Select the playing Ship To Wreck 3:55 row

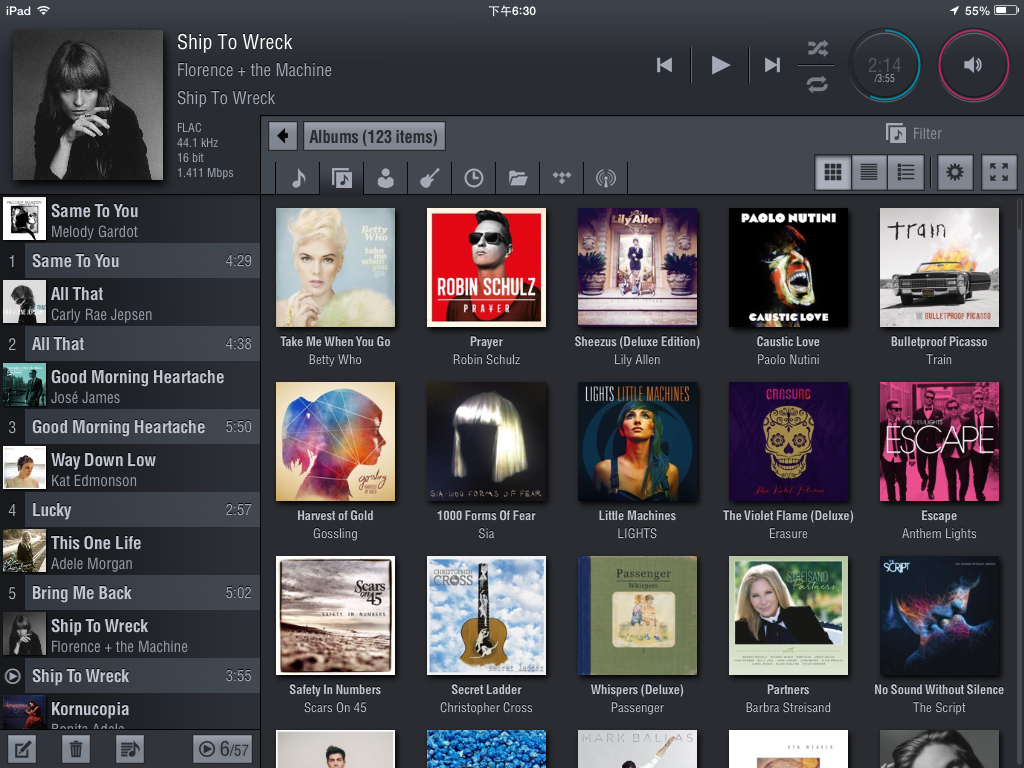click(x=130, y=676)
